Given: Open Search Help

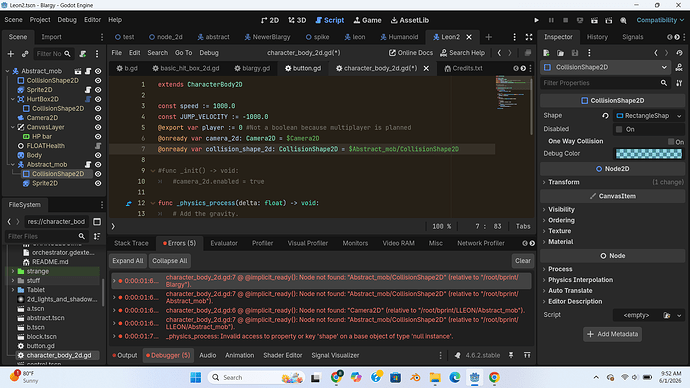Looking at the screenshot, I should tap(462, 53).
